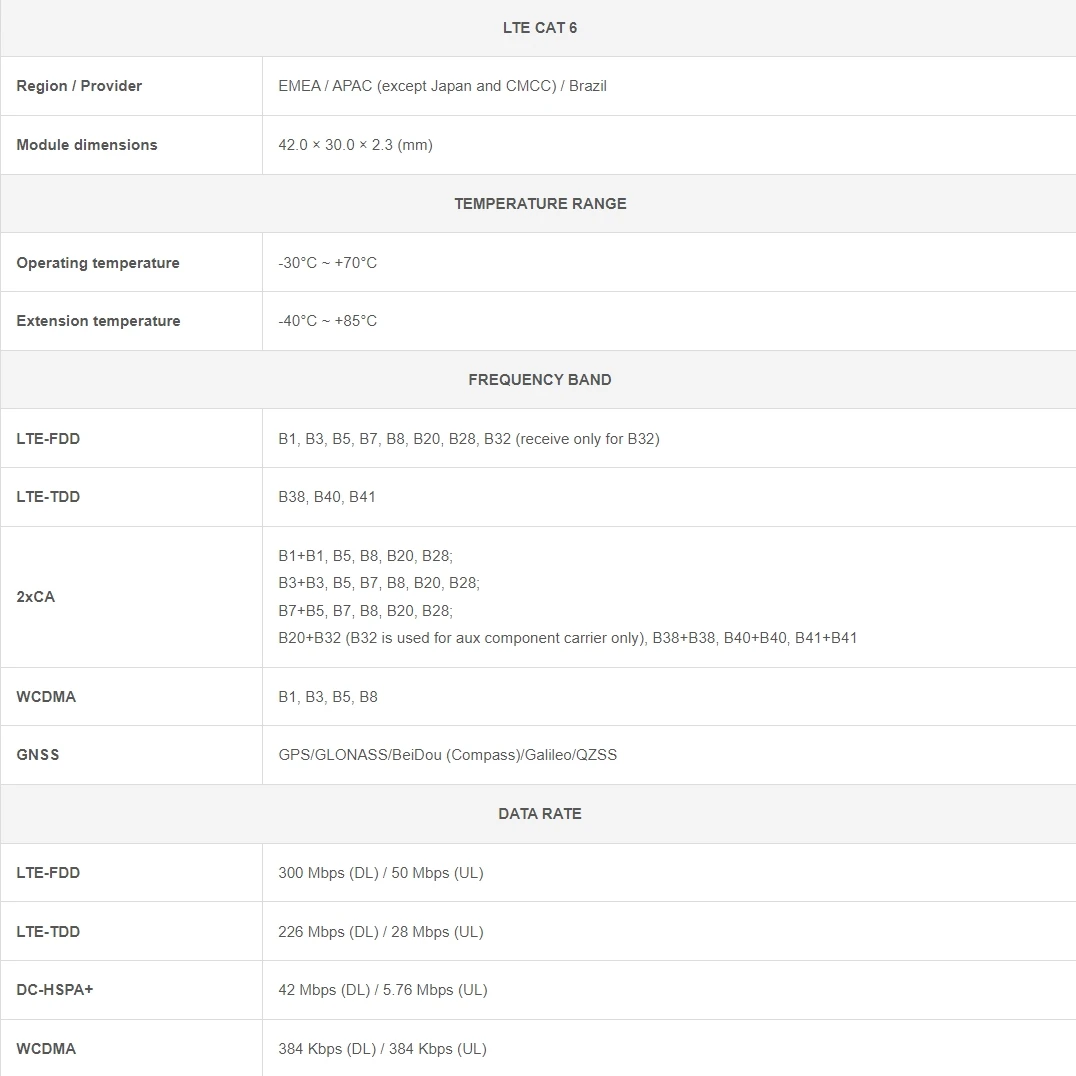Click the value "42 Mbps (DL) / 5.76 Mbps (UL)"
Screen dimensions: 1076x1076
point(383,990)
